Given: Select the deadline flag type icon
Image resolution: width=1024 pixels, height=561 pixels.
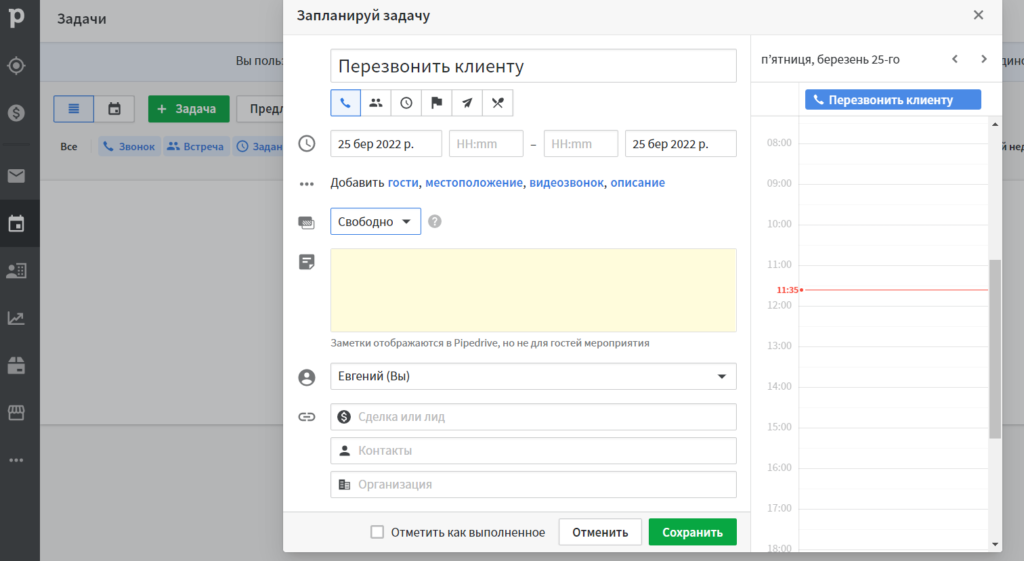Looking at the screenshot, I should tap(436, 103).
